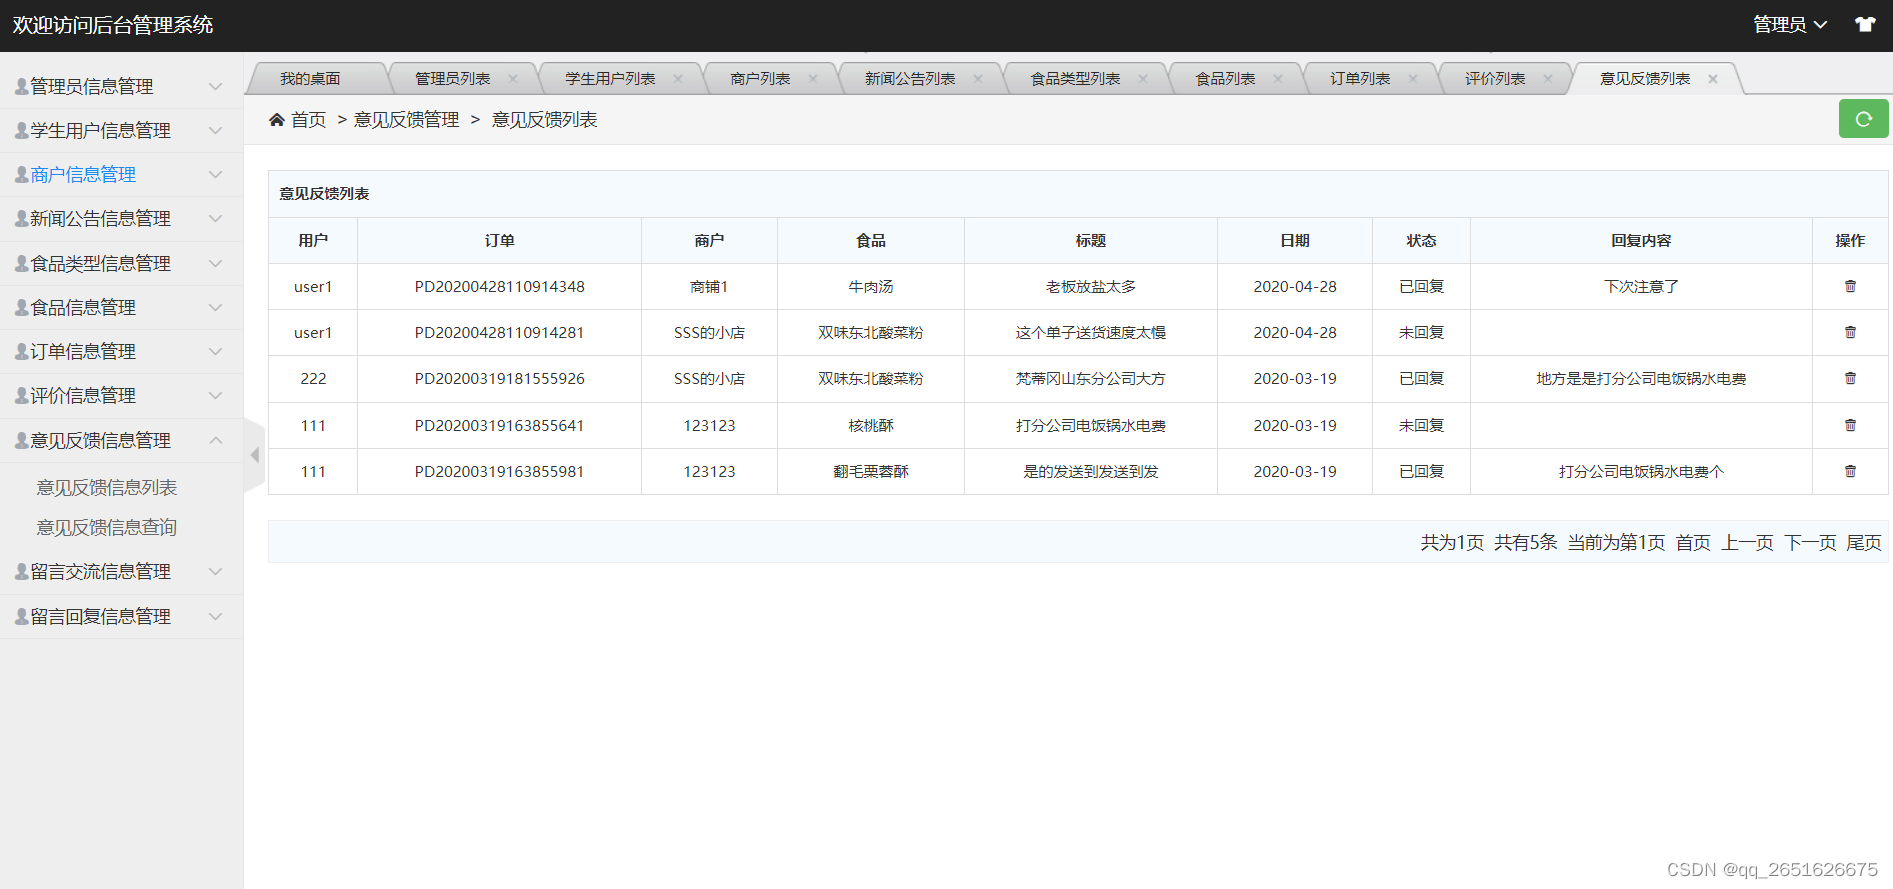Expand 学生用户信息管理 menu
Screen dimensions: 1893x889
point(121,131)
